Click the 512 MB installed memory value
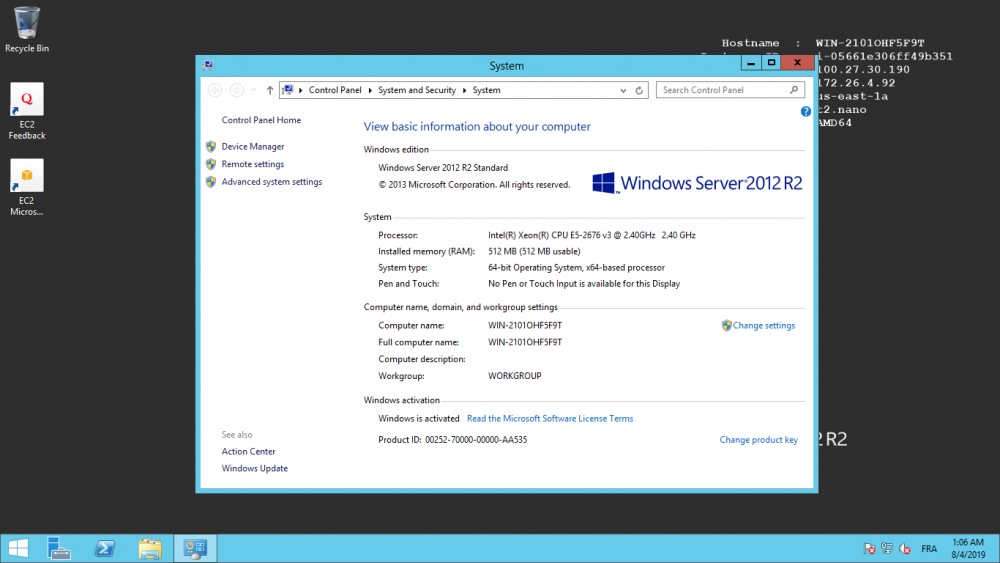1000x563 pixels. [x=534, y=252]
